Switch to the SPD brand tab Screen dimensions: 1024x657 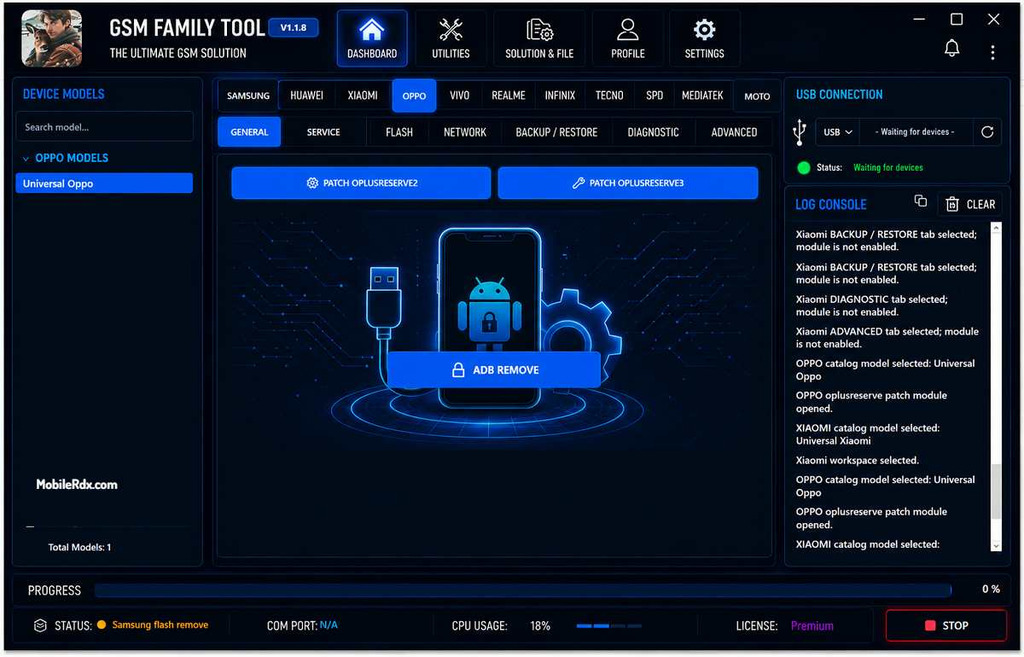point(654,95)
